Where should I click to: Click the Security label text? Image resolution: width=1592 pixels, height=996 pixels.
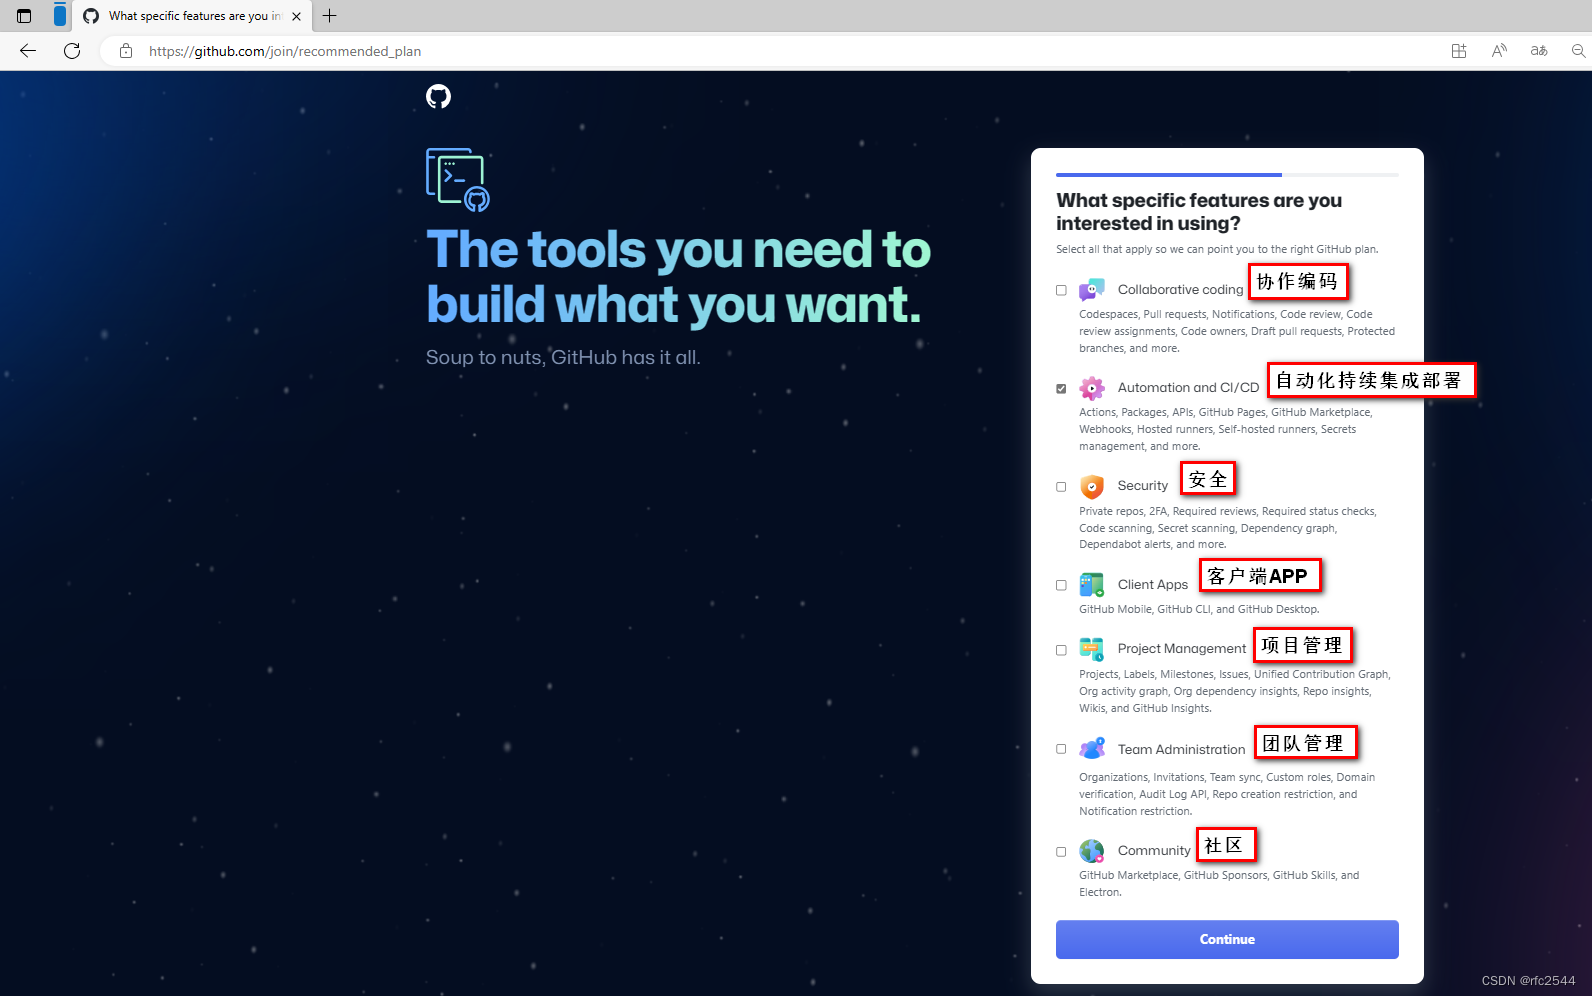pyautogui.click(x=1143, y=486)
